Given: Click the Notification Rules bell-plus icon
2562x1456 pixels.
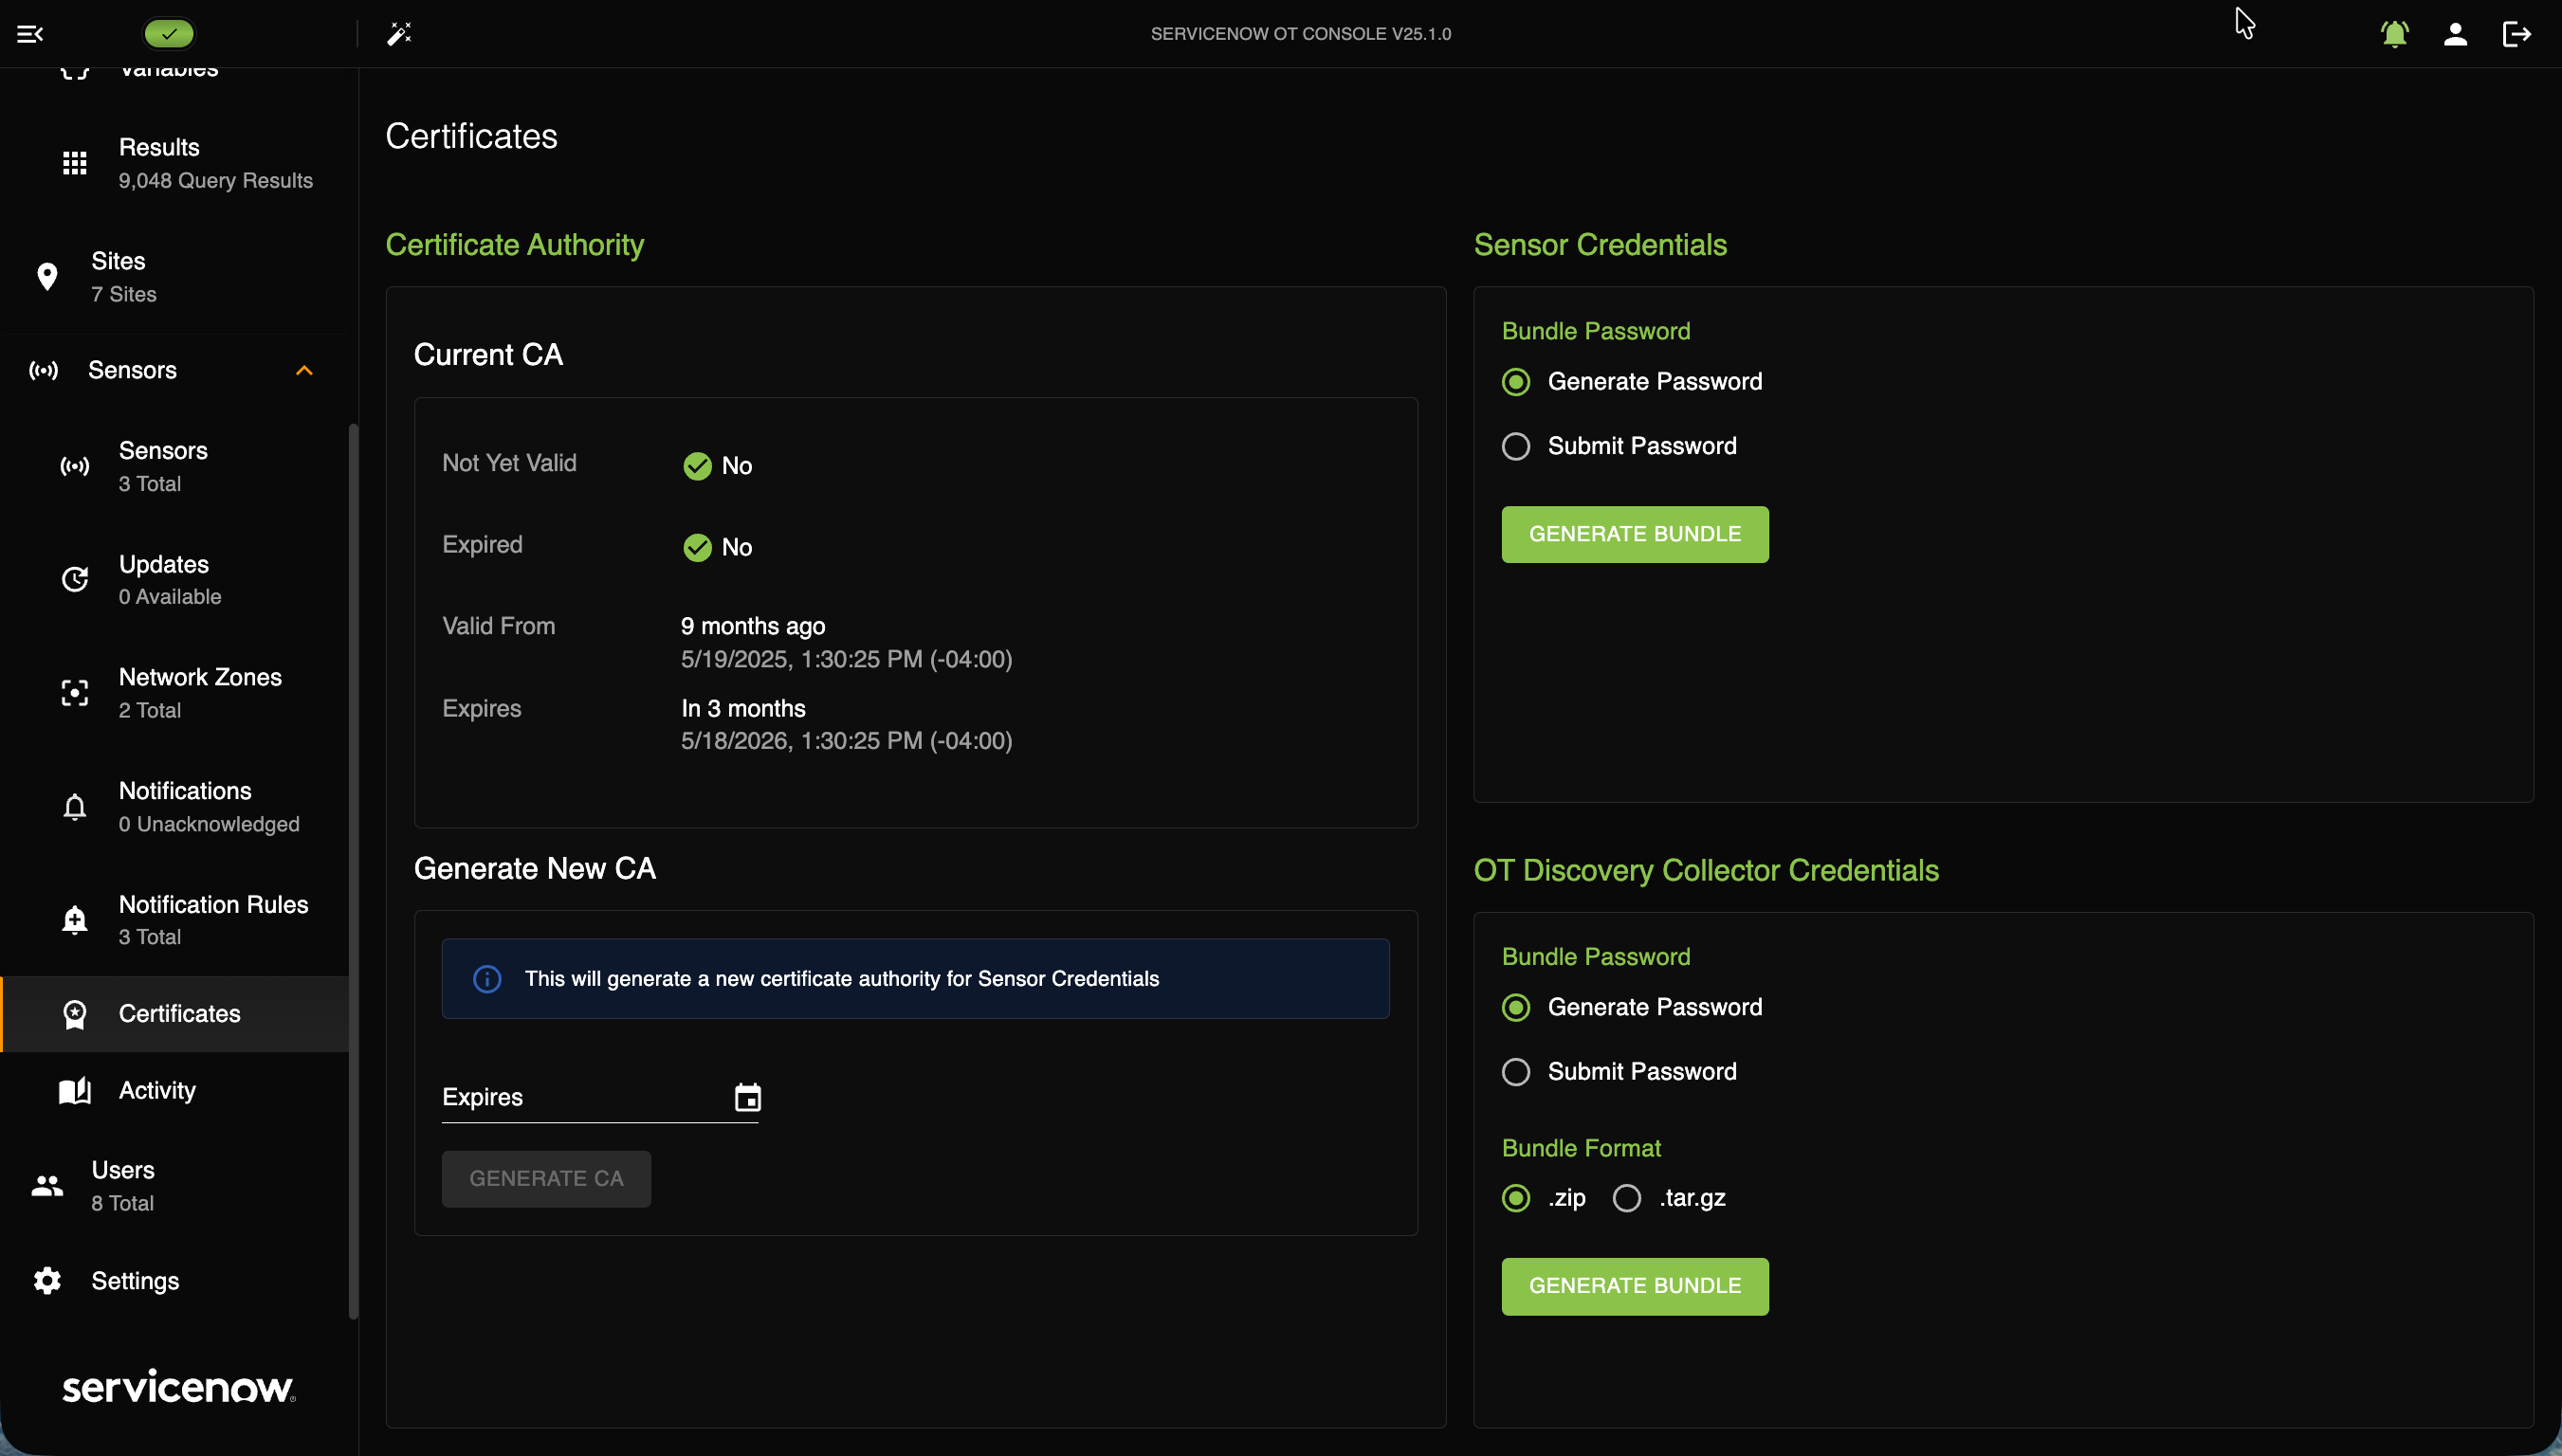Looking at the screenshot, I should coord(75,920).
